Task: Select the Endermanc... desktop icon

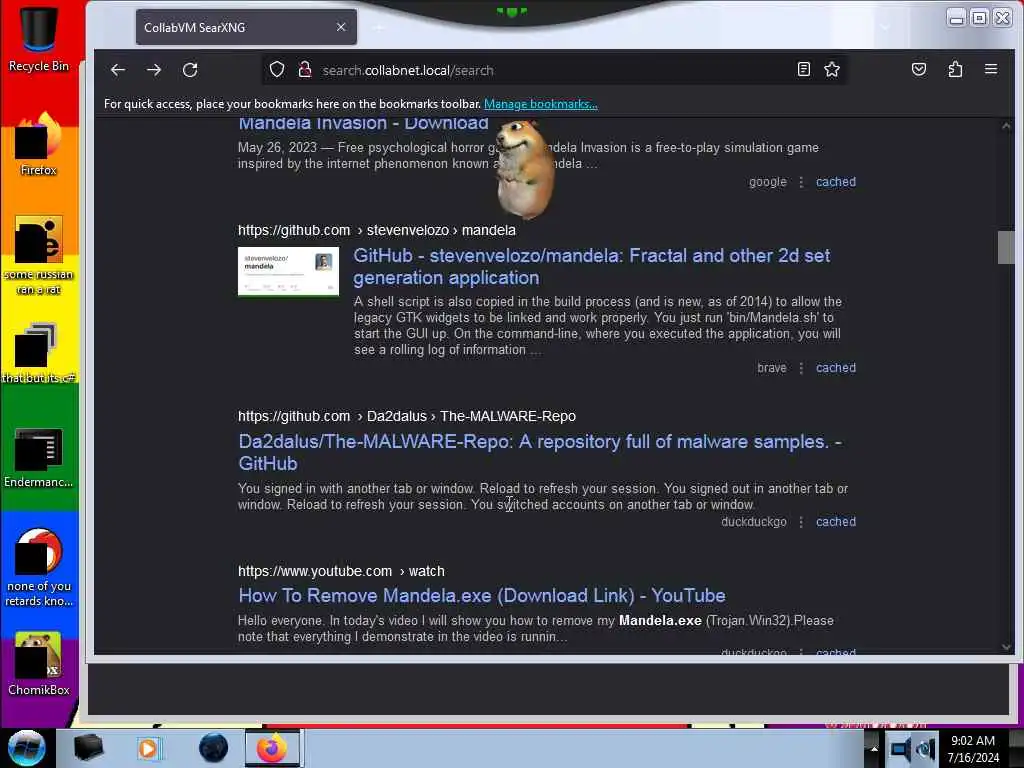Action: click(39, 457)
